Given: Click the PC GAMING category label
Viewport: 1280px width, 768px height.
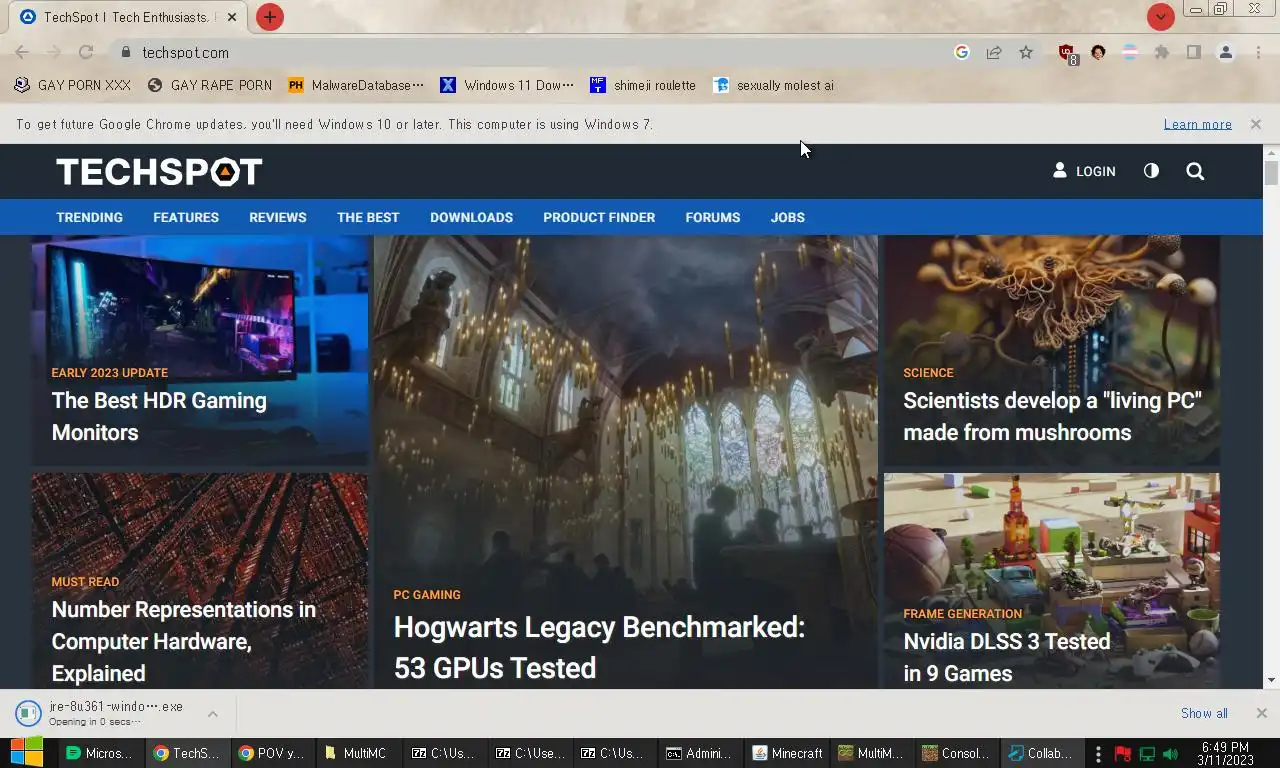Looking at the screenshot, I should coord(427,595).
